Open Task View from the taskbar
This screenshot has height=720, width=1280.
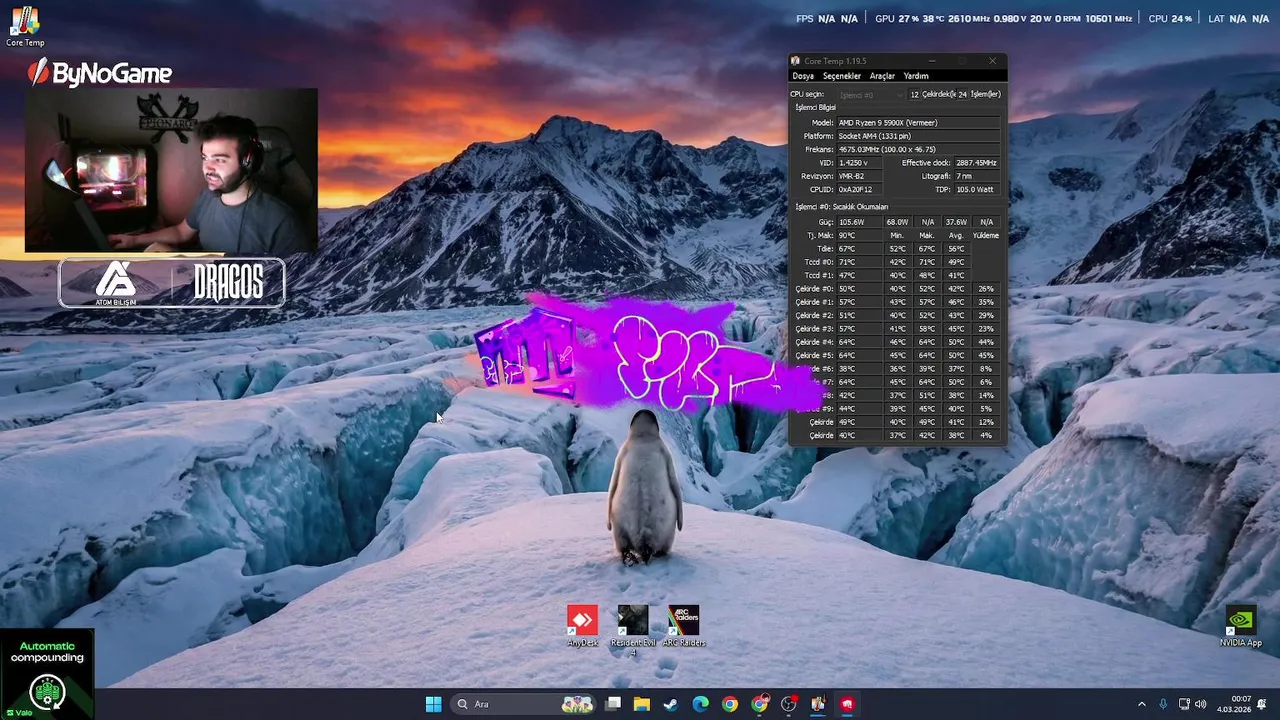(613, 704)
